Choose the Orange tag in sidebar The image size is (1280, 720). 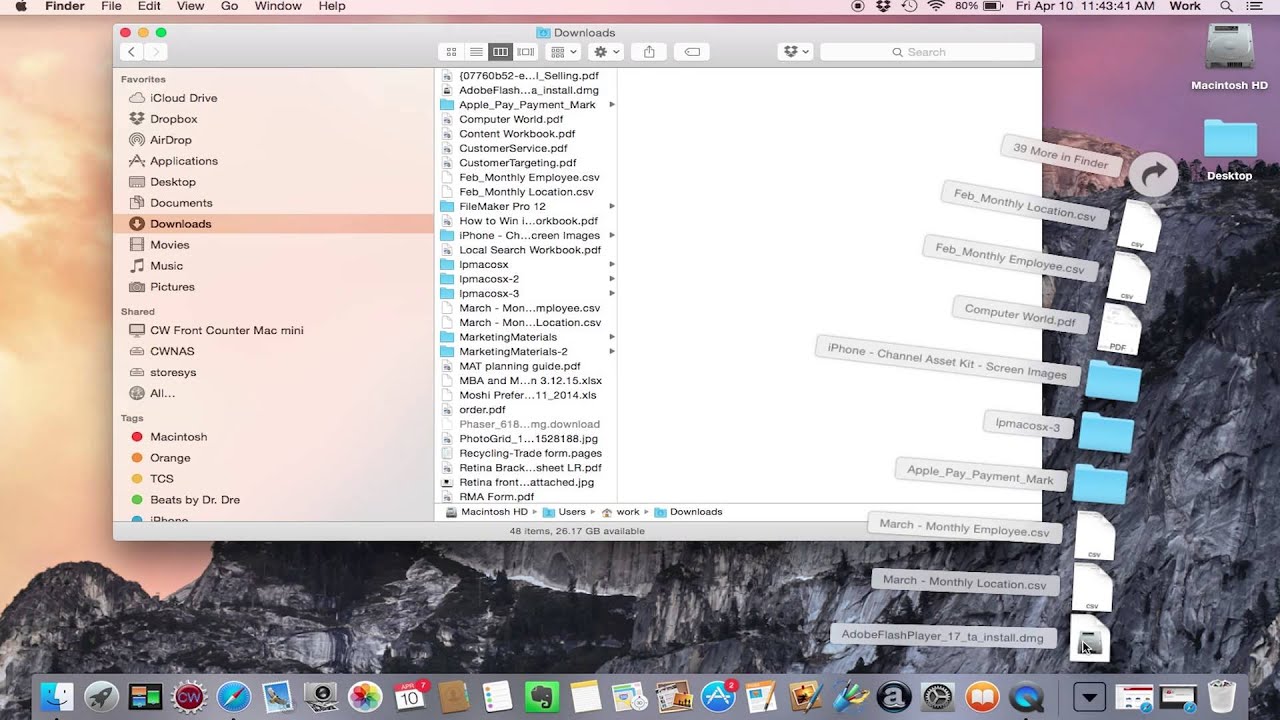tap(169, 458)
